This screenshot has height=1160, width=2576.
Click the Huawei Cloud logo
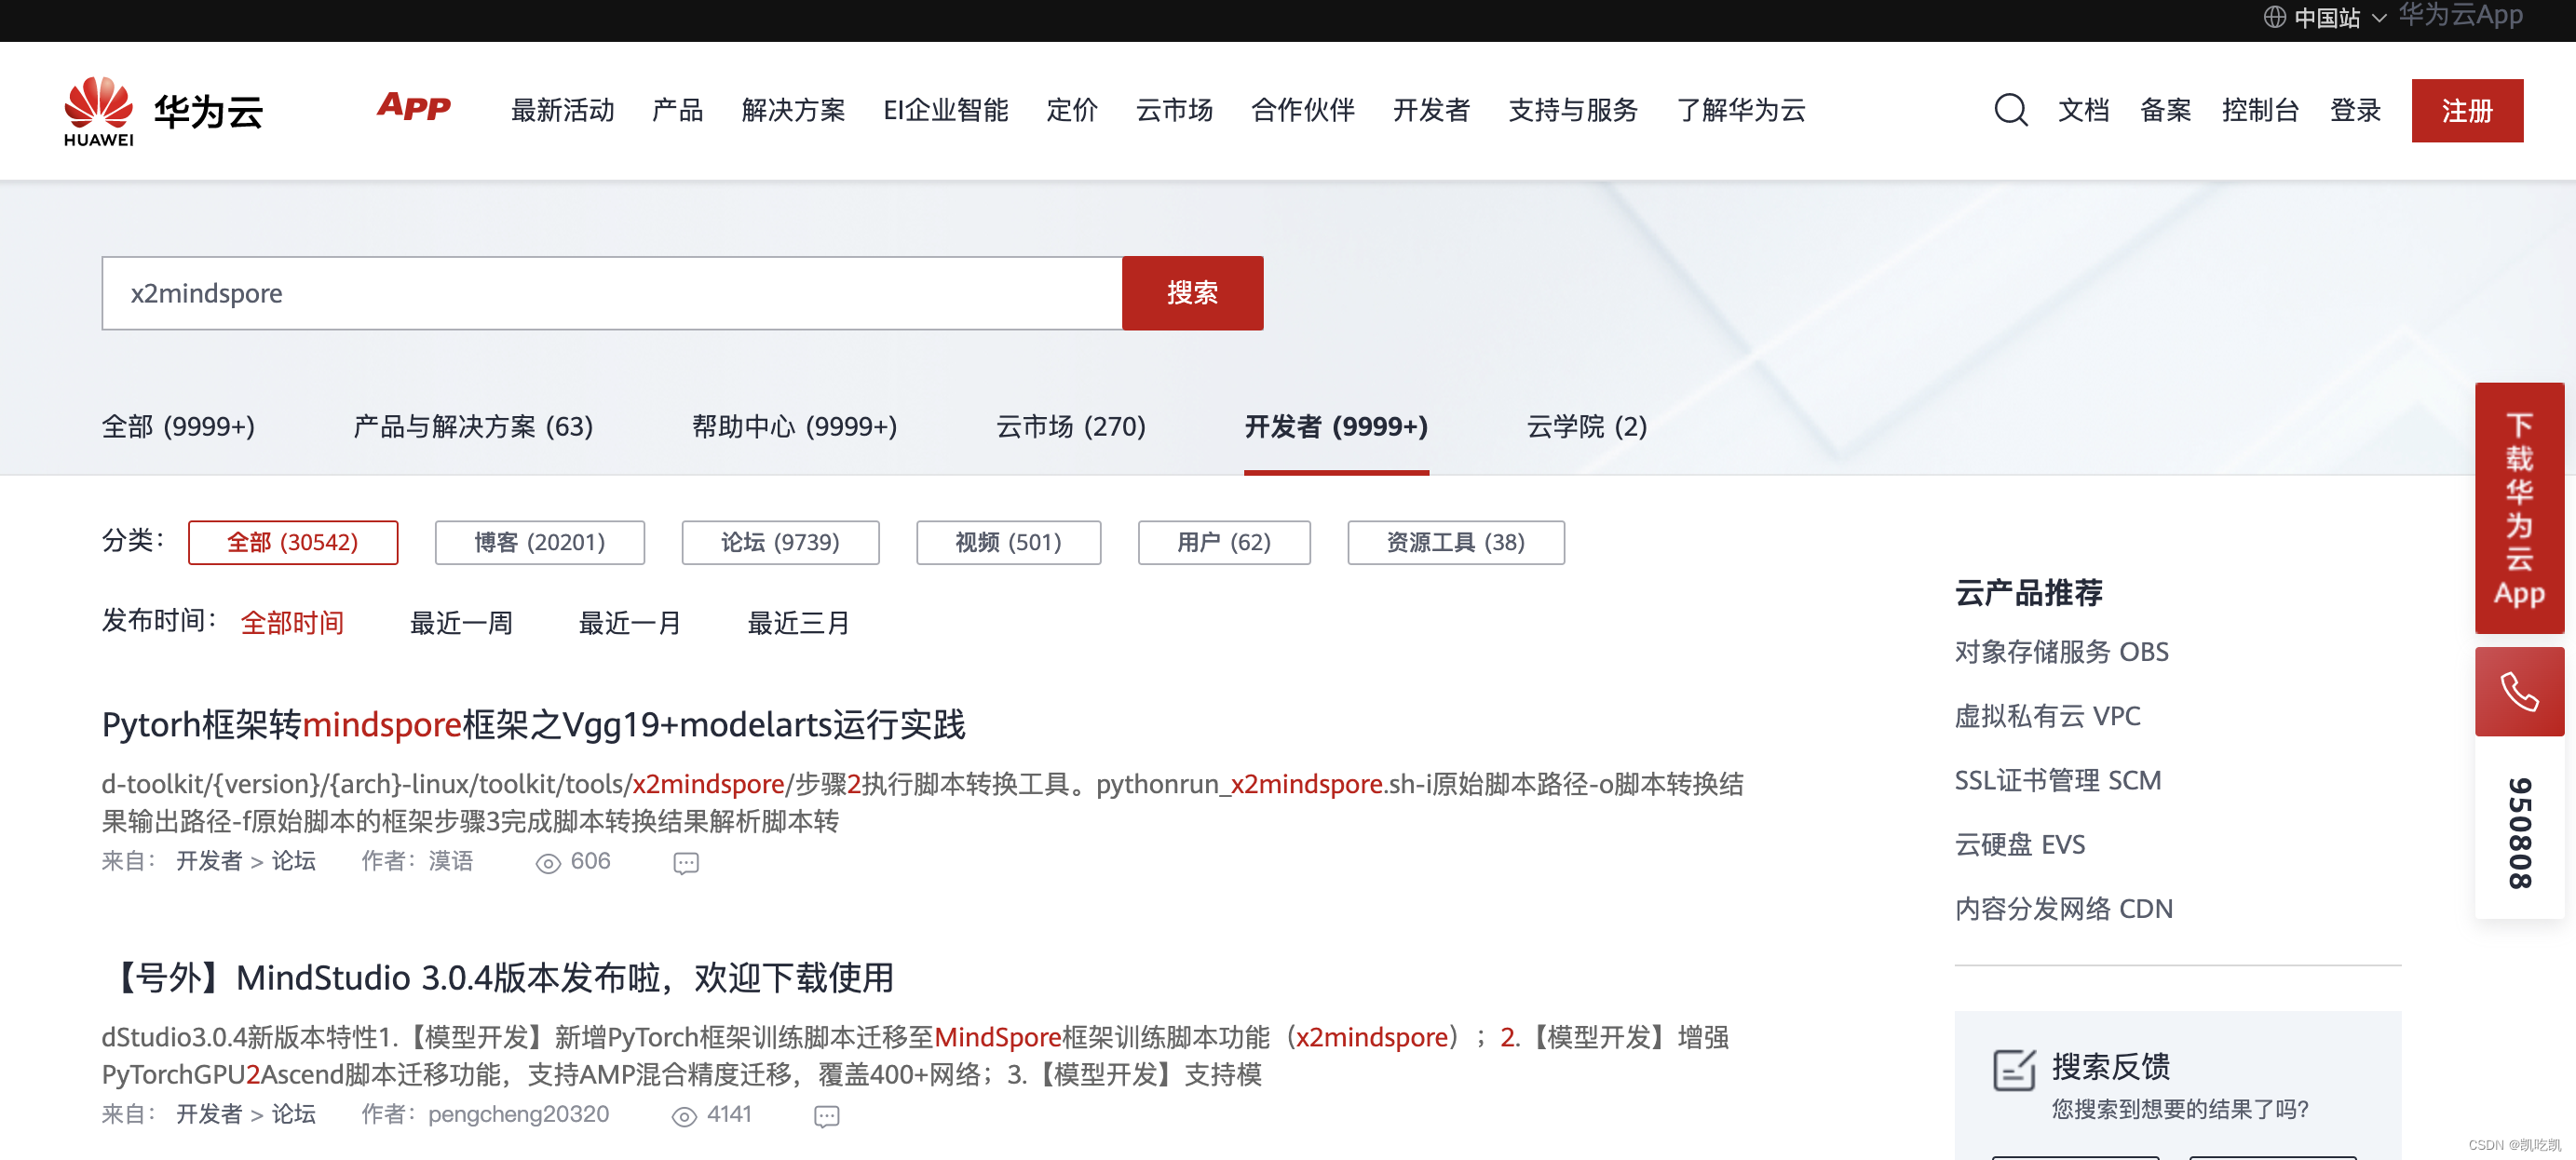pyautogui.click(x=163, y=111)
